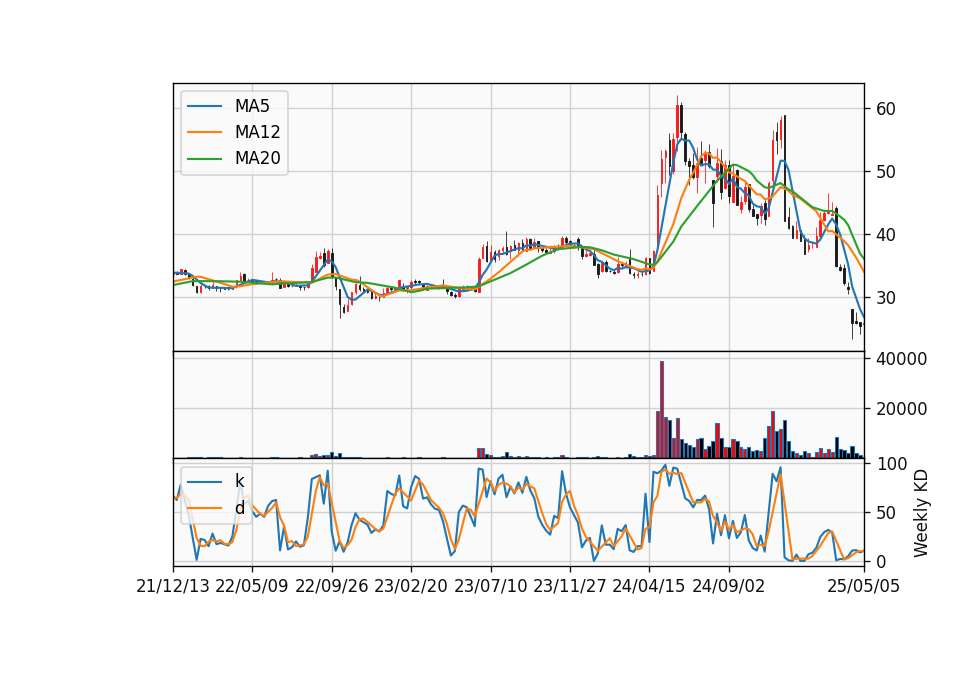Click the tallest volume bar near 40000
Image resolution: width=960 pixels, height=690 pixels.
[x=662, y=410]
